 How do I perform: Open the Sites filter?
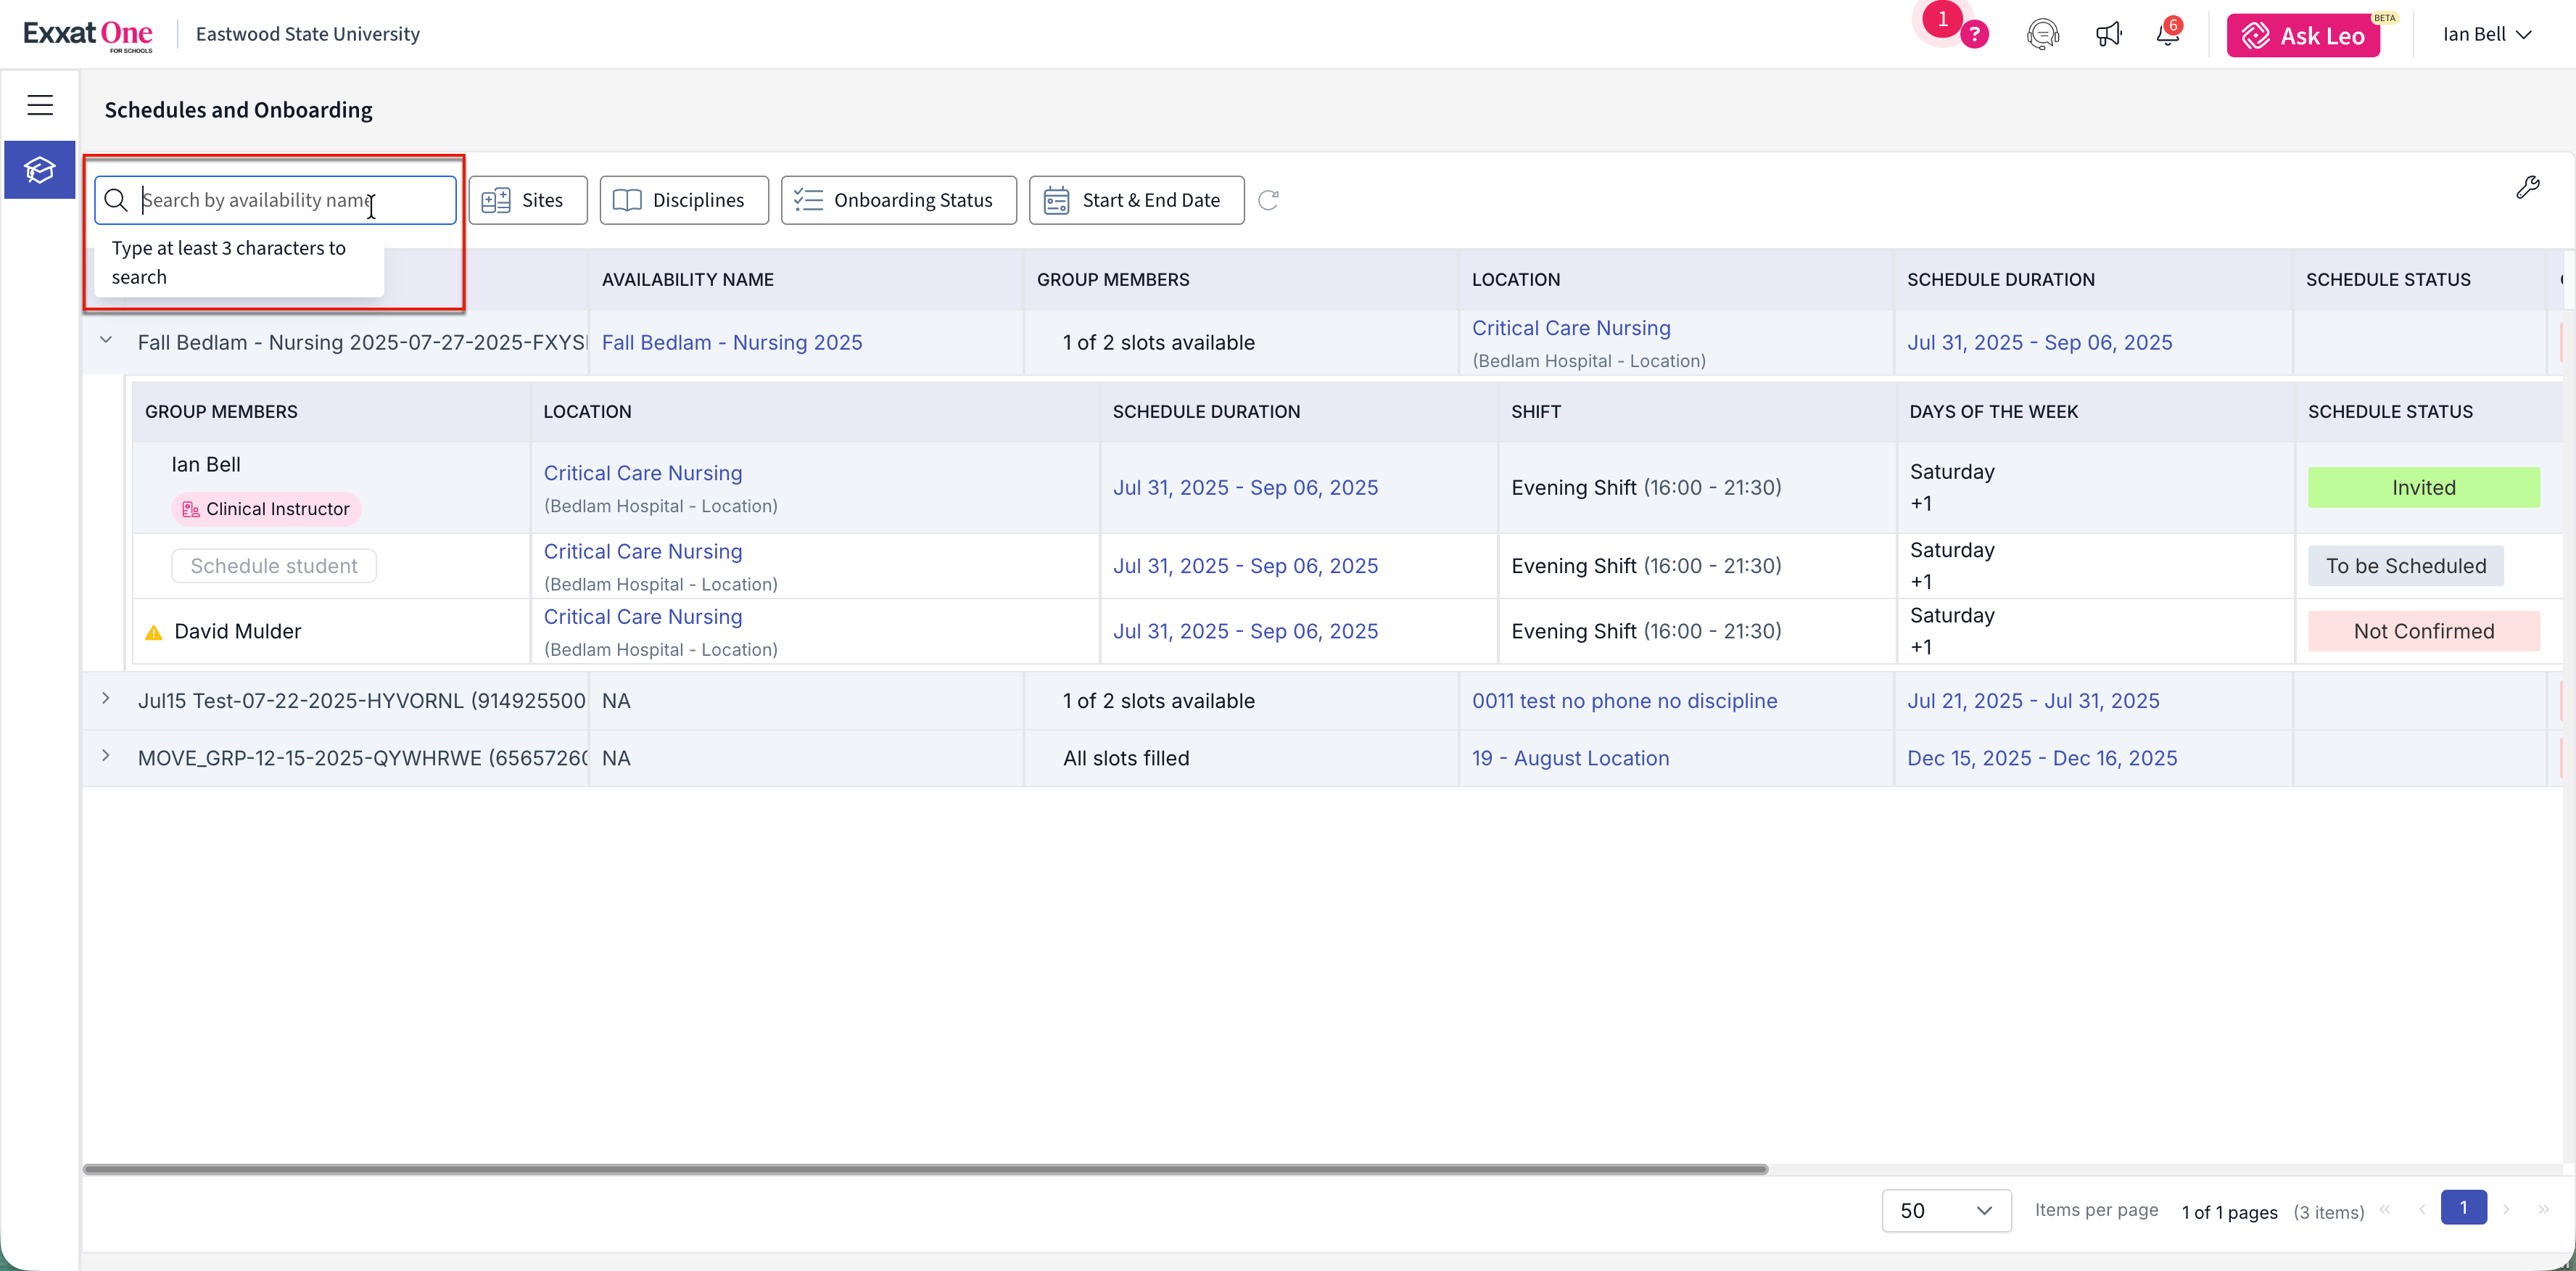(x=527, y=200)
